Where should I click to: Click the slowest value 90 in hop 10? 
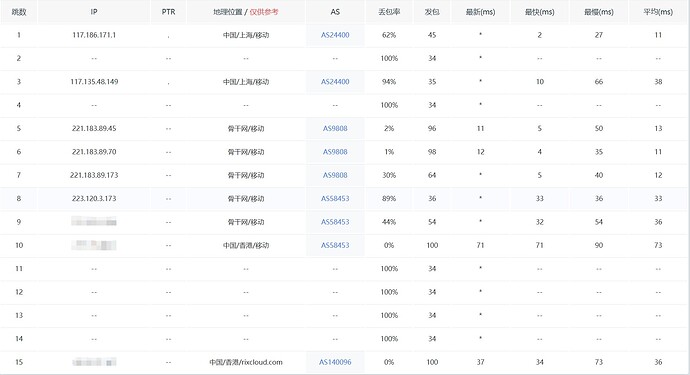[599, 245]
